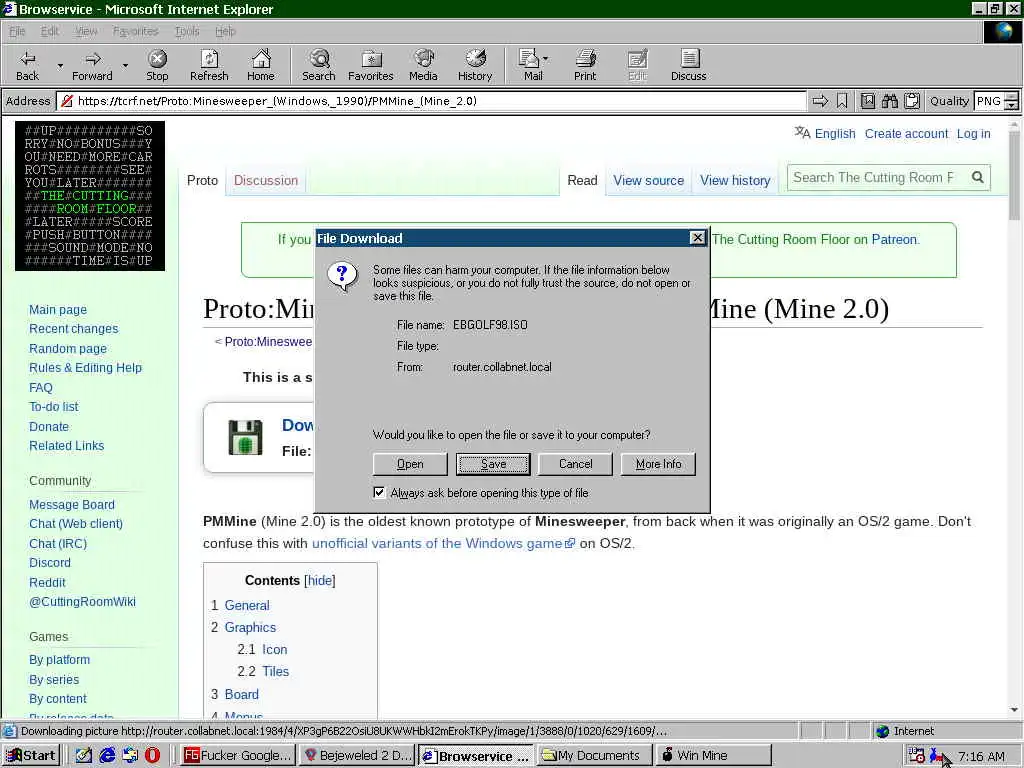The height and width of the screenshot is (768, 1024).
Task: Click the unofficial variants external link
Action: coord(443,543)
